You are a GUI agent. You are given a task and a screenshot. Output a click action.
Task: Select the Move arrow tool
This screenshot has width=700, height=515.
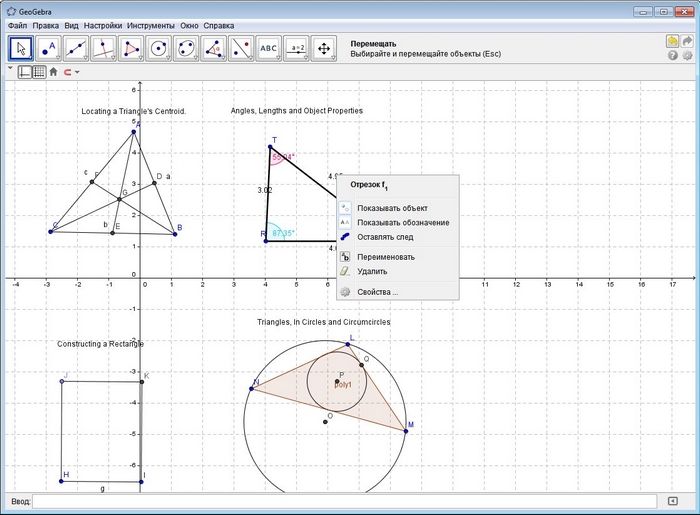point(21,48)
